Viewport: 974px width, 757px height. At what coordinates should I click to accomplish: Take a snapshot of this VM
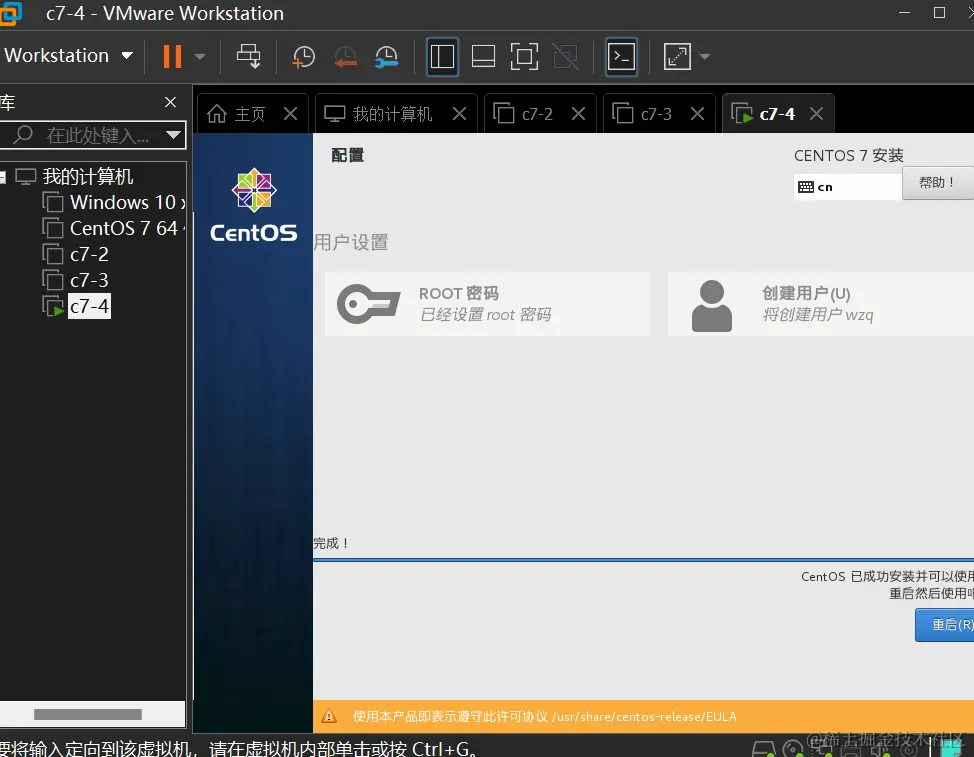pyautogui.click(x=304, y=57)
